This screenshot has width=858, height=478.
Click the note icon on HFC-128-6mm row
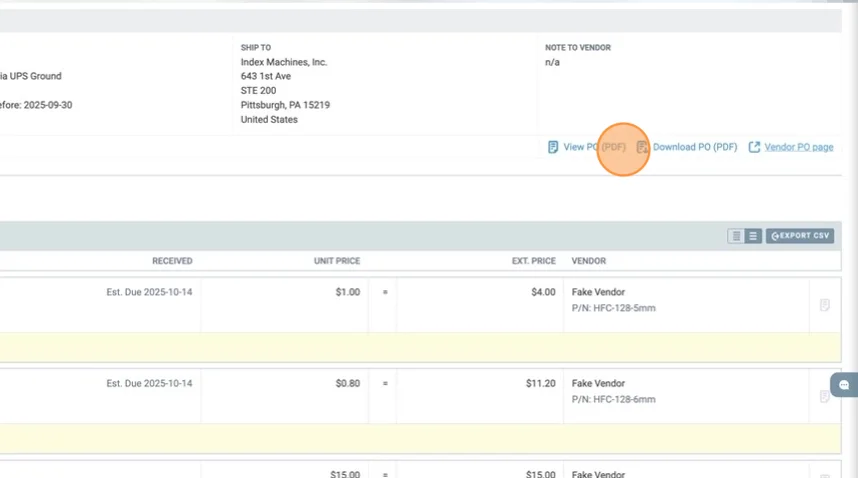824,396
